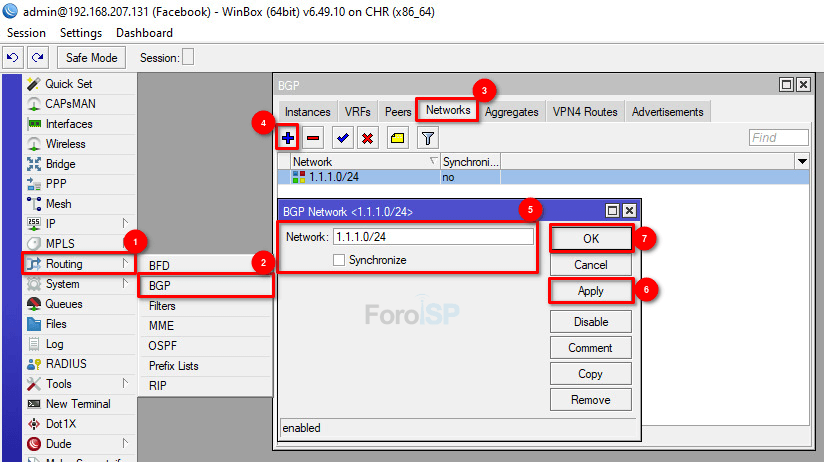
Task: Switch to the Advertisements tab
Action: (x=667, y=112)
